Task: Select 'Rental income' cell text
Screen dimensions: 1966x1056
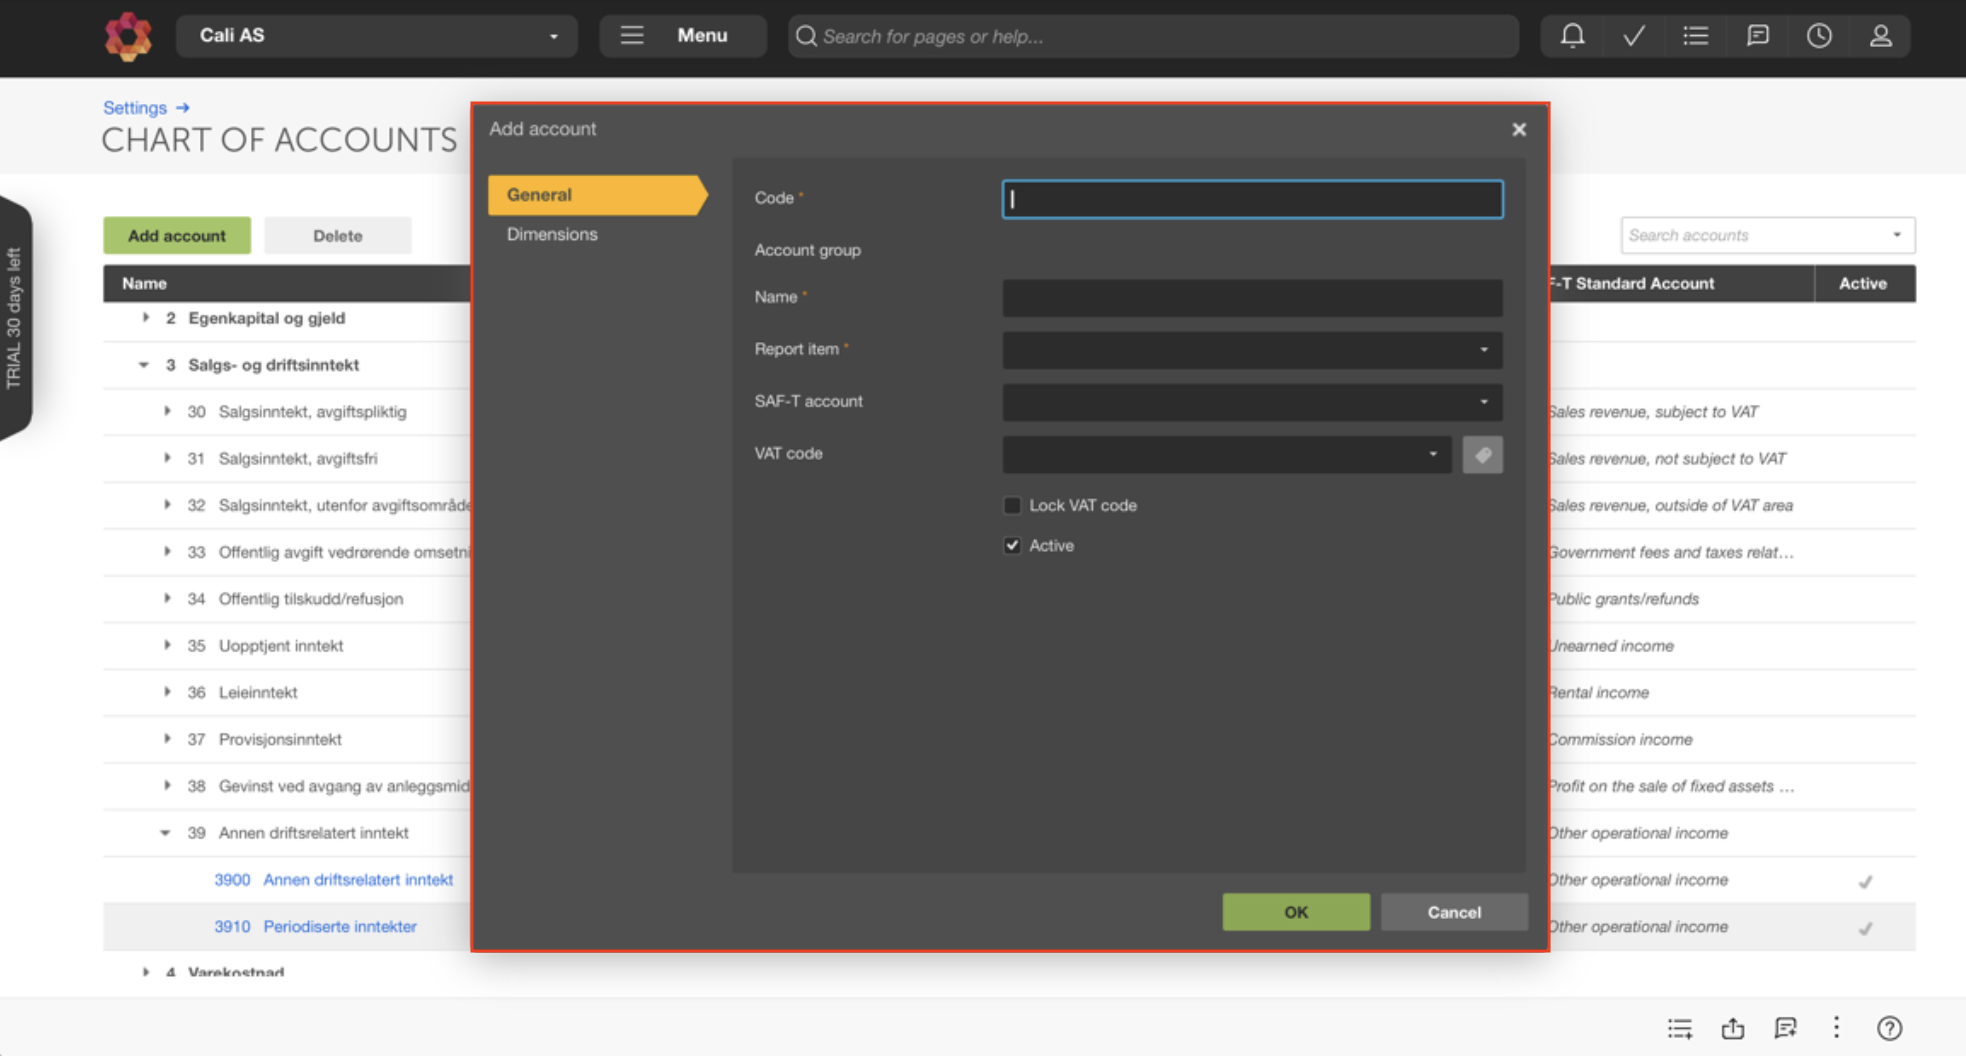Action: (x=1599, y=692)
